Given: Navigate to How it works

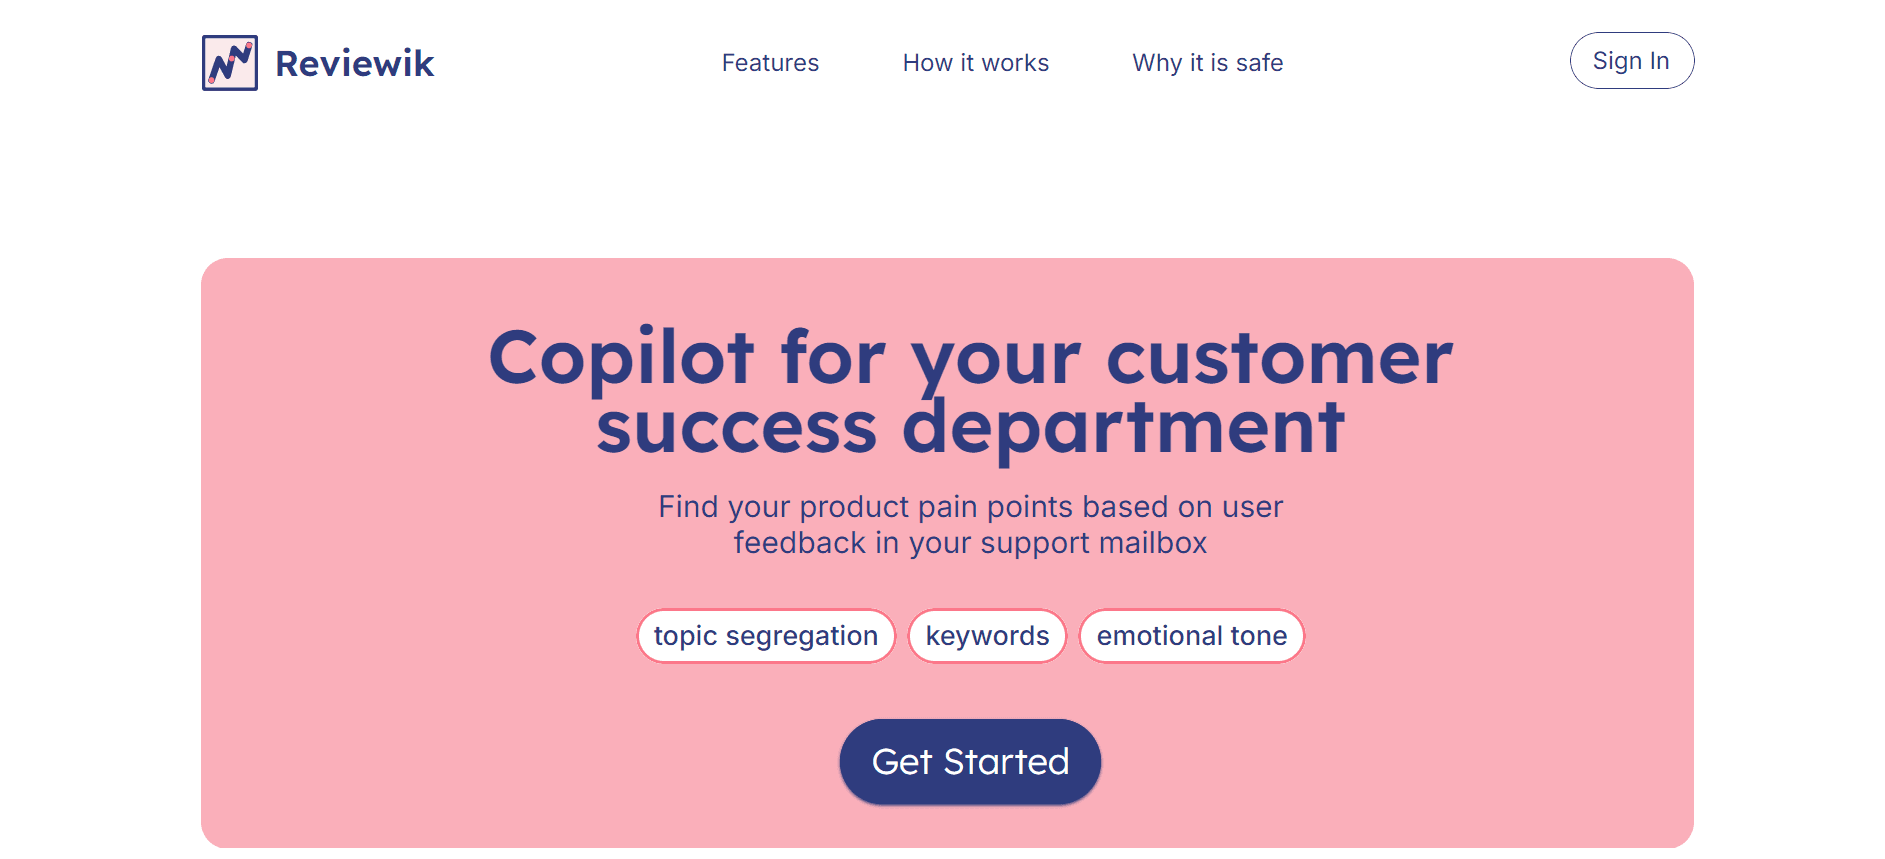Looking at the screenshot, I should coord(975,62).
